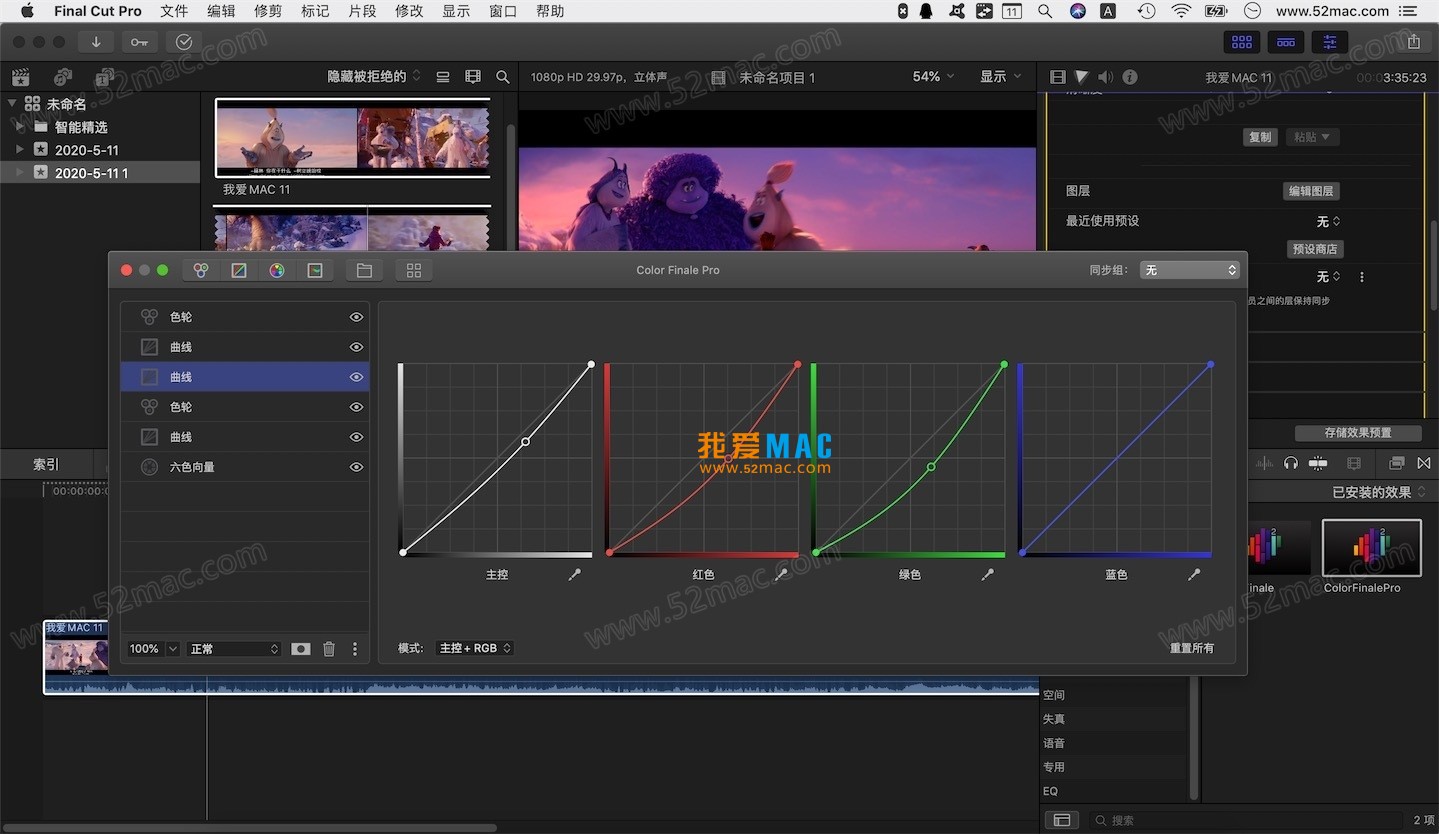Screen dimensions: 1439x834
Task: Open the info inspector icon
Action: 1130,77
